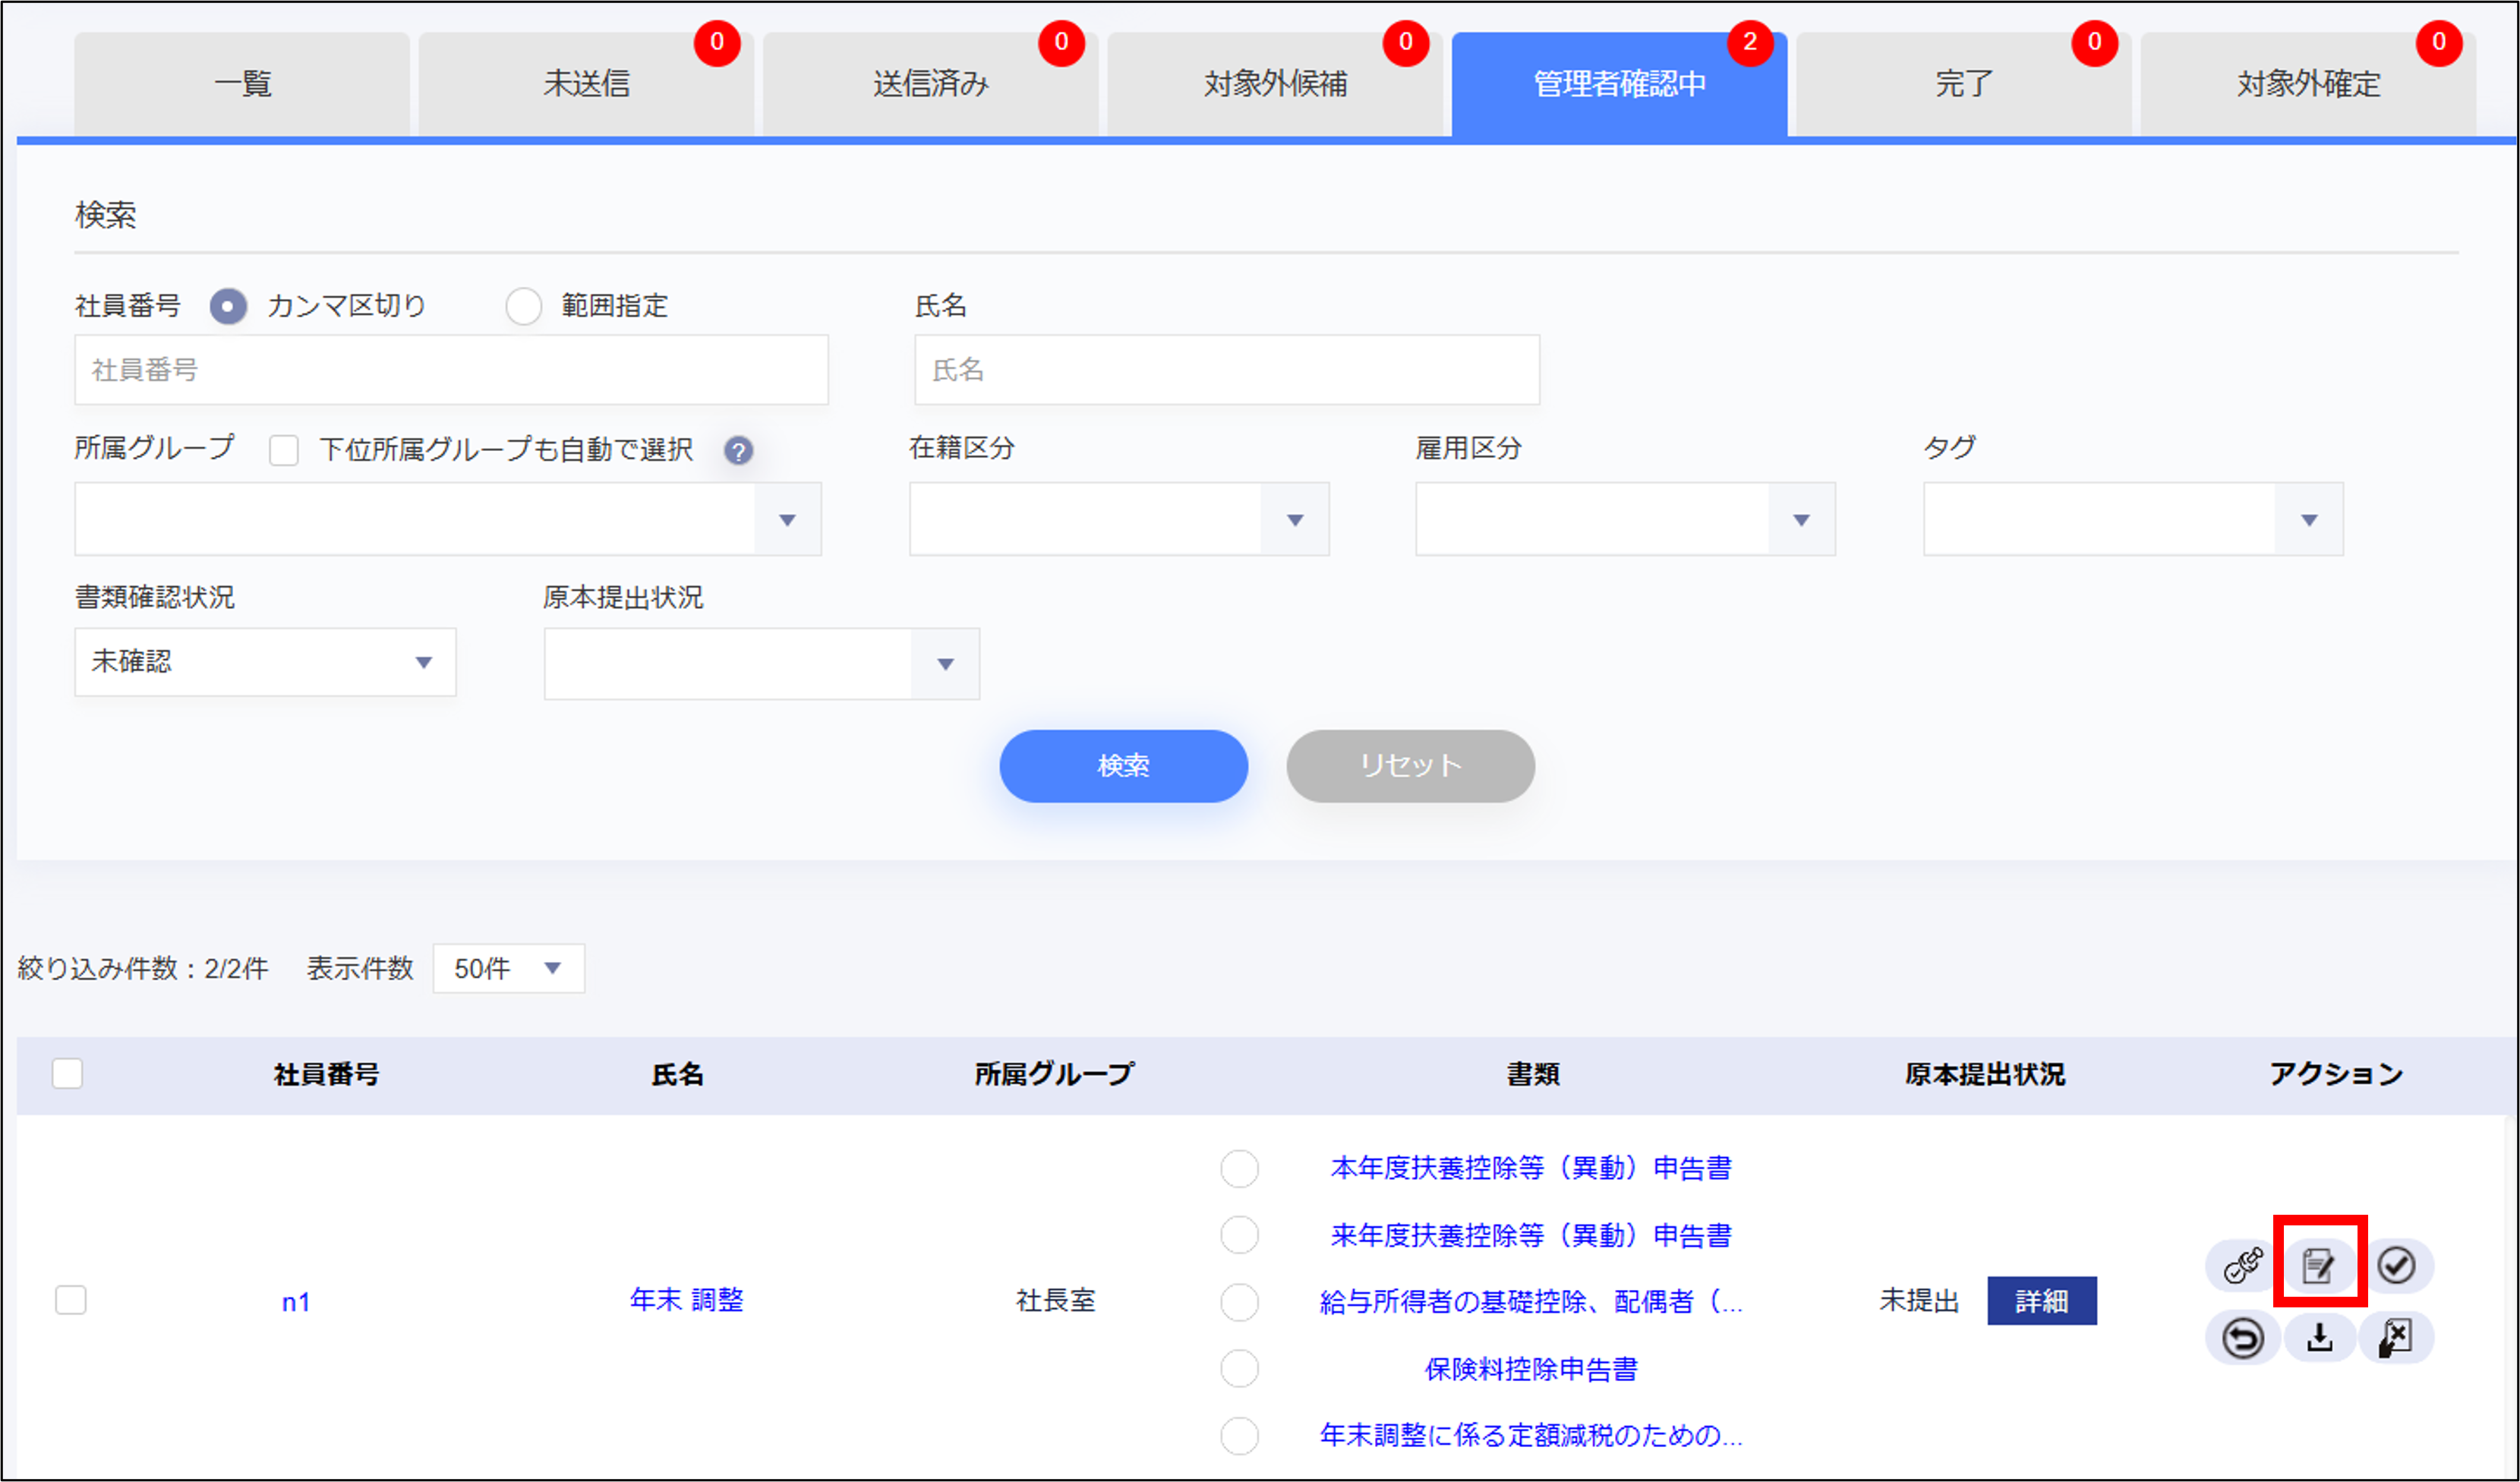Select the 範囲指定 radio button
The height and width of the screenshot is (1482, 2520).
pyautogui.click(x=524, y=306)
